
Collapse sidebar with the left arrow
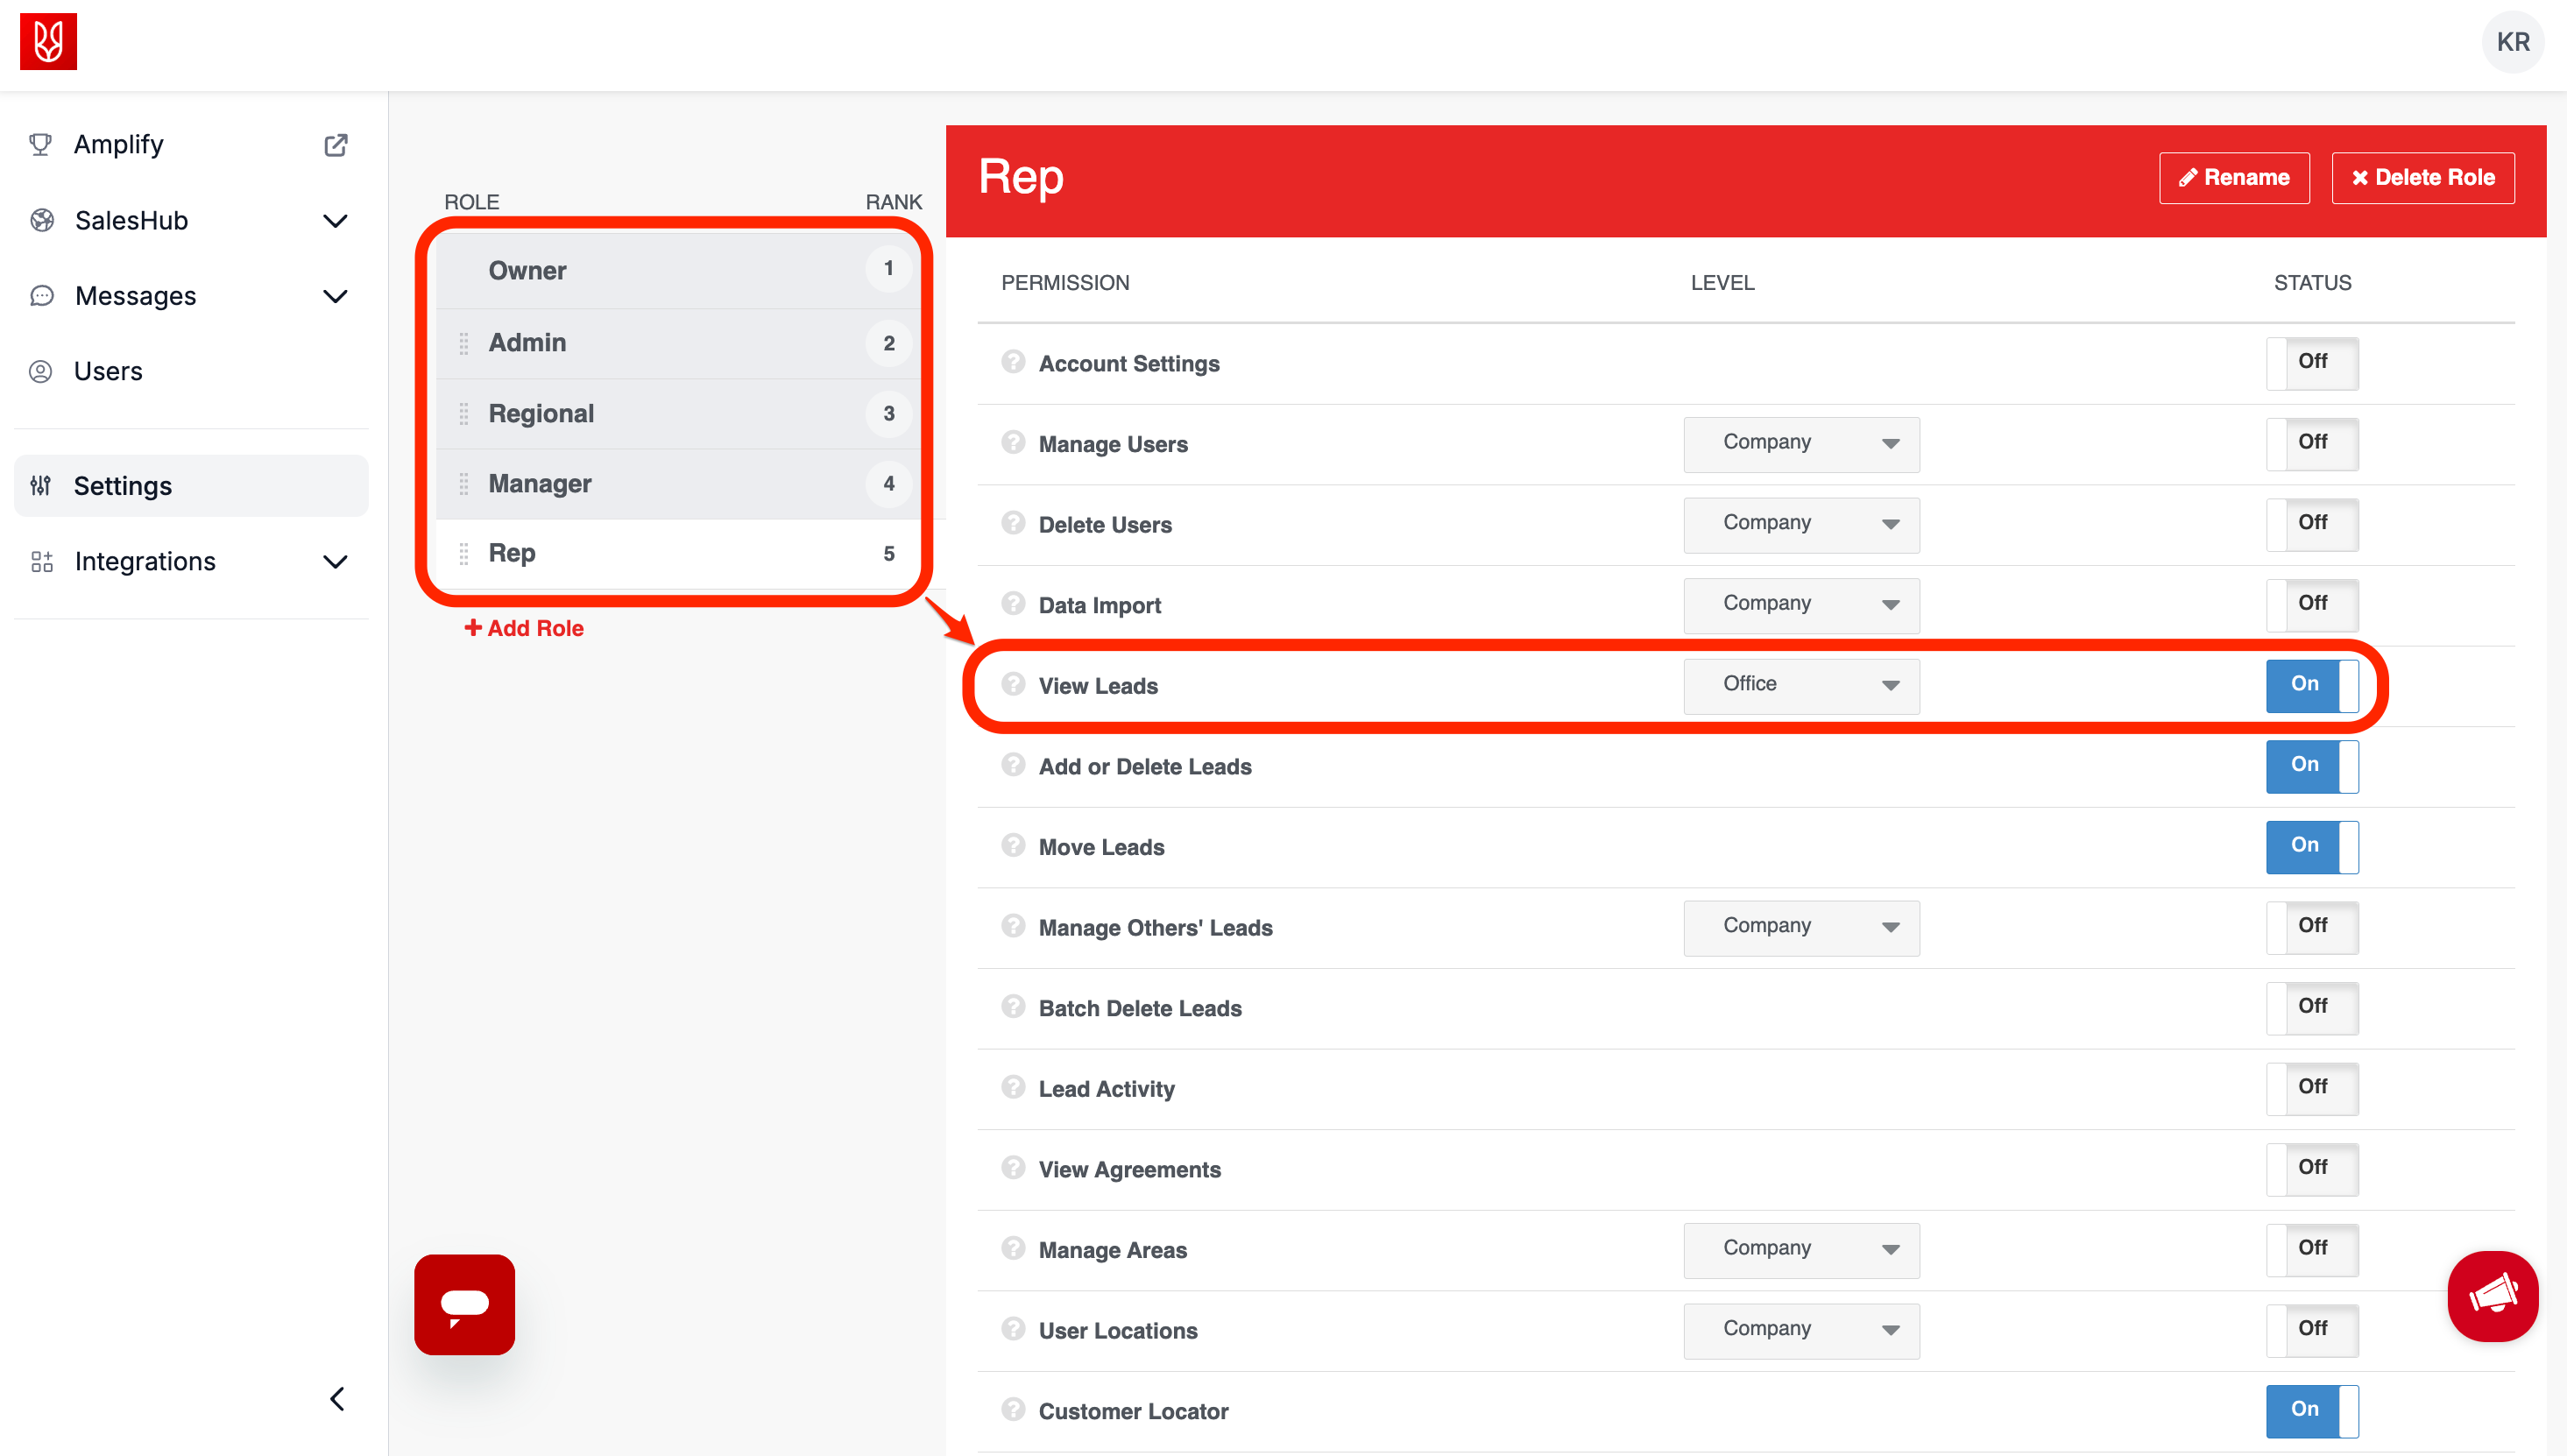337,1398
